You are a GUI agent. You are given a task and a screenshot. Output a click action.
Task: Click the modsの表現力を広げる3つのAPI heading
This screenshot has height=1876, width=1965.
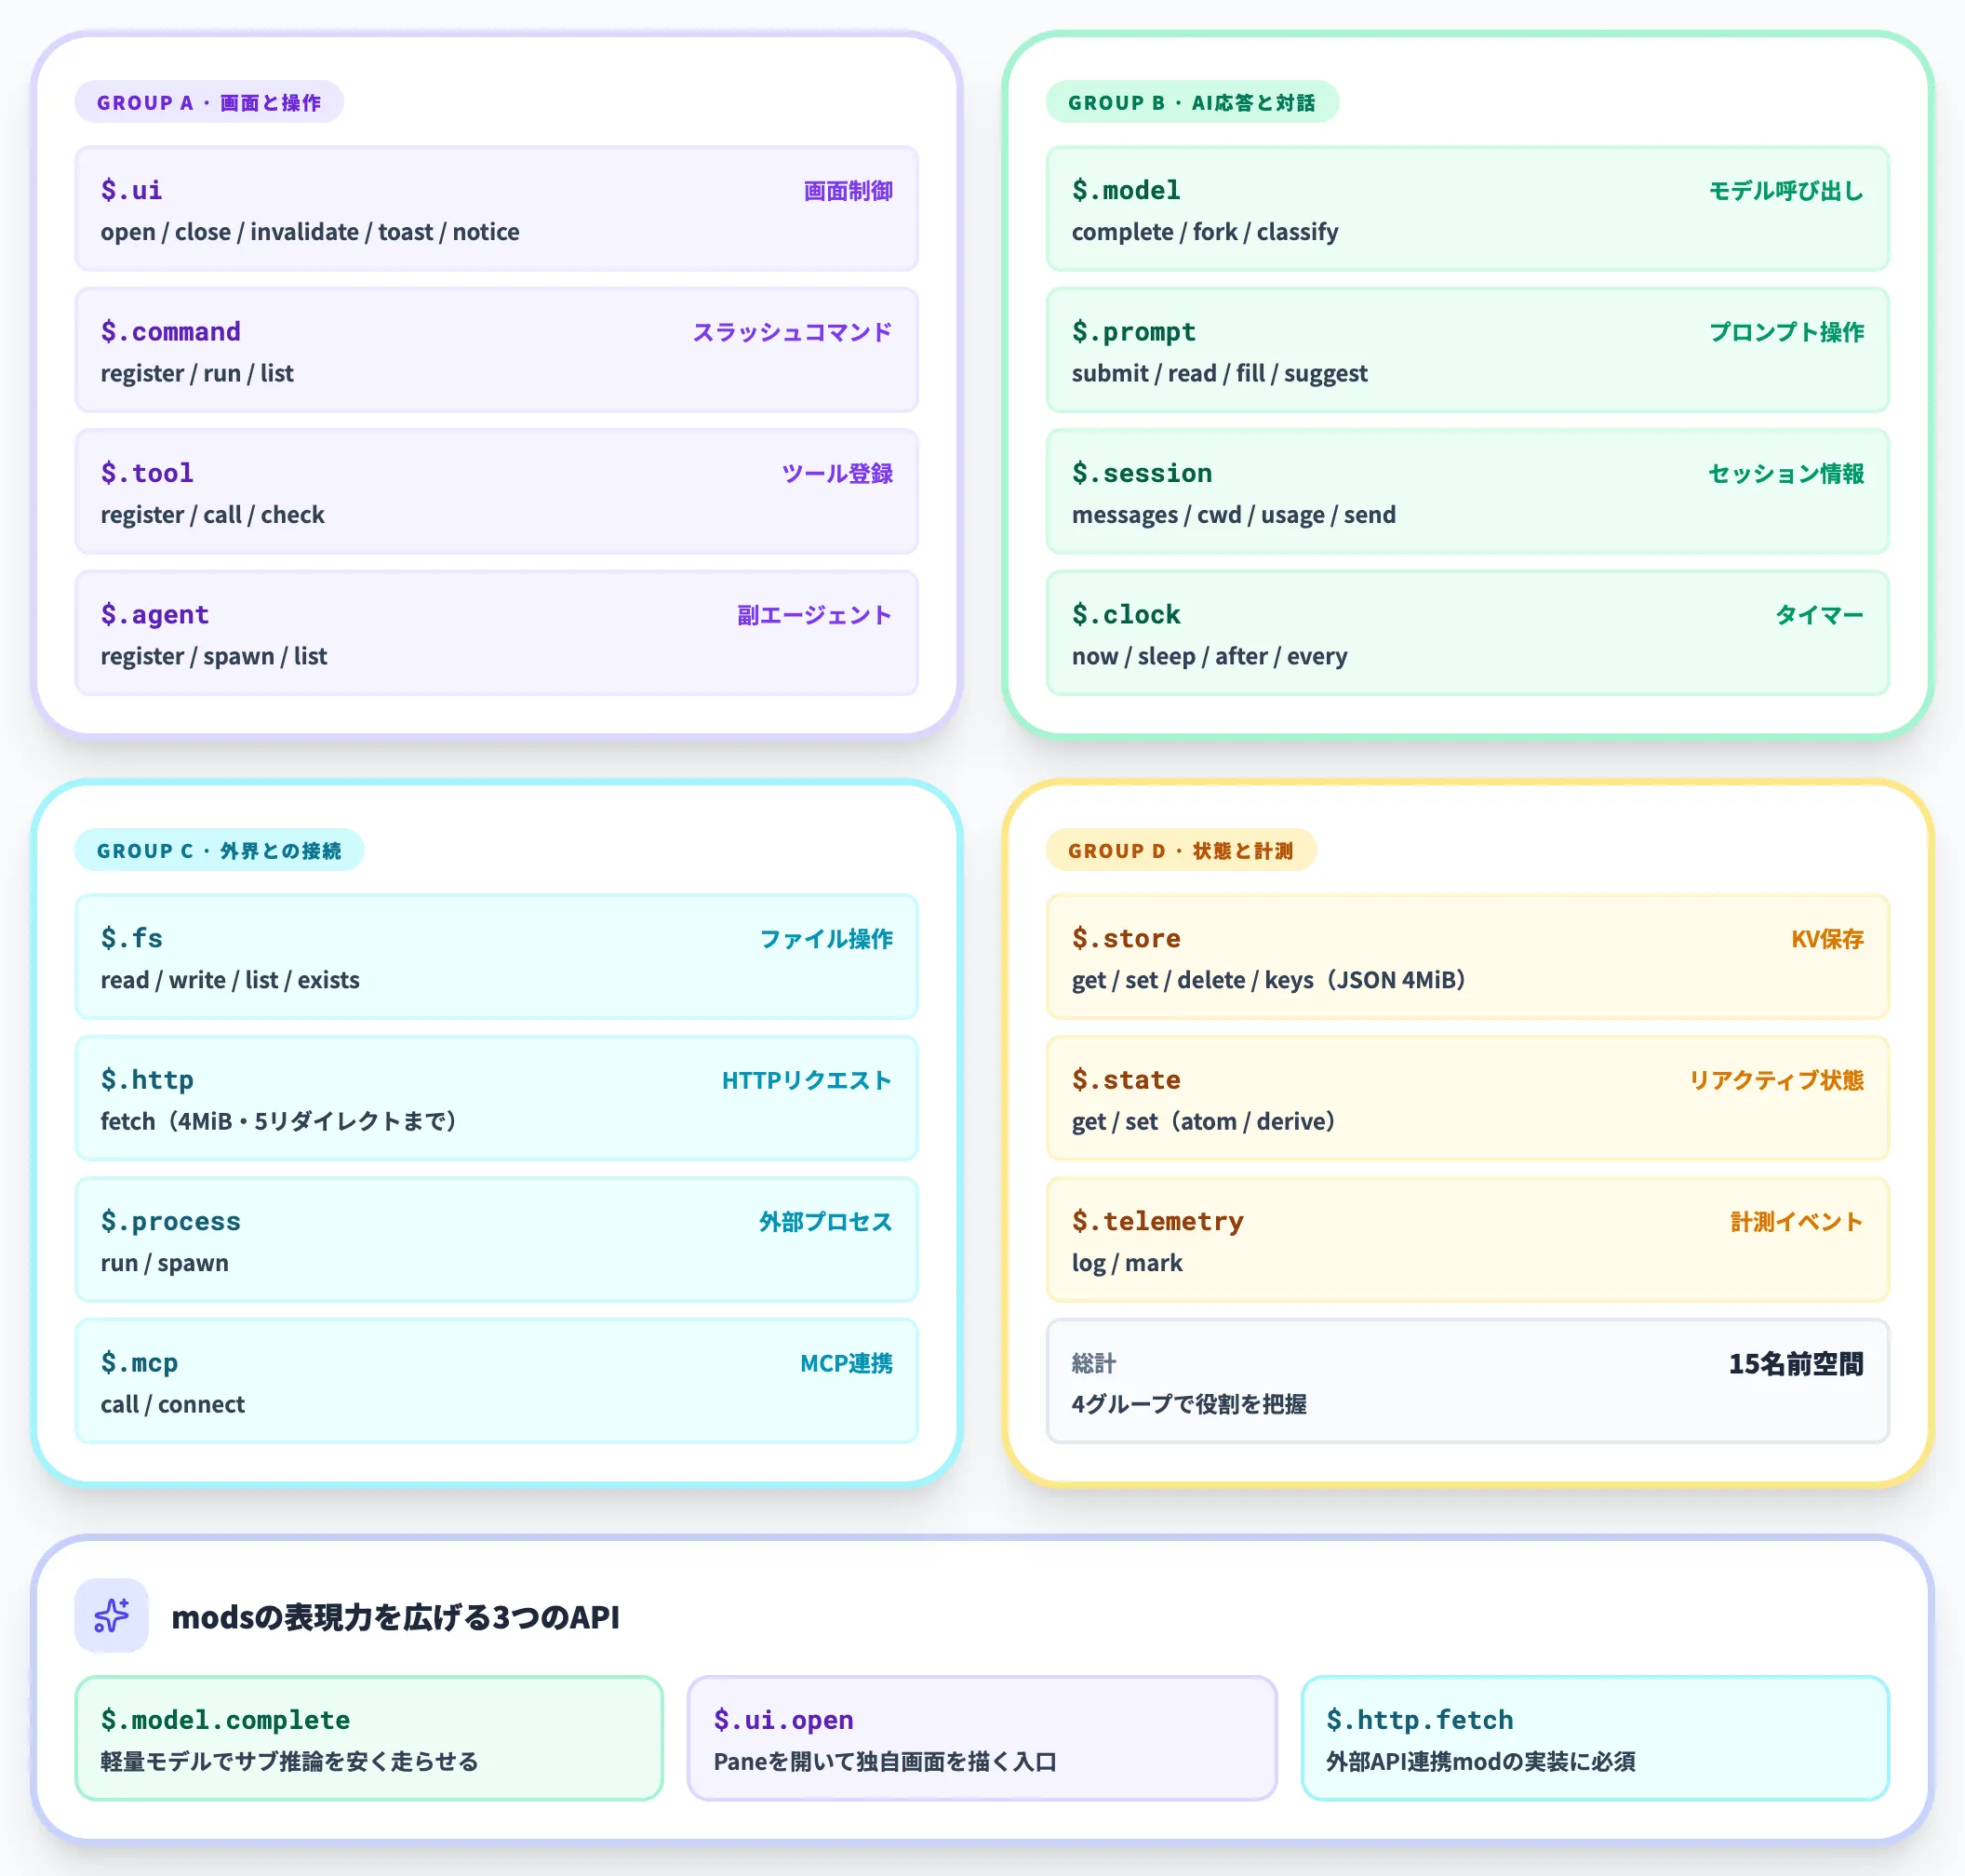395,1616
